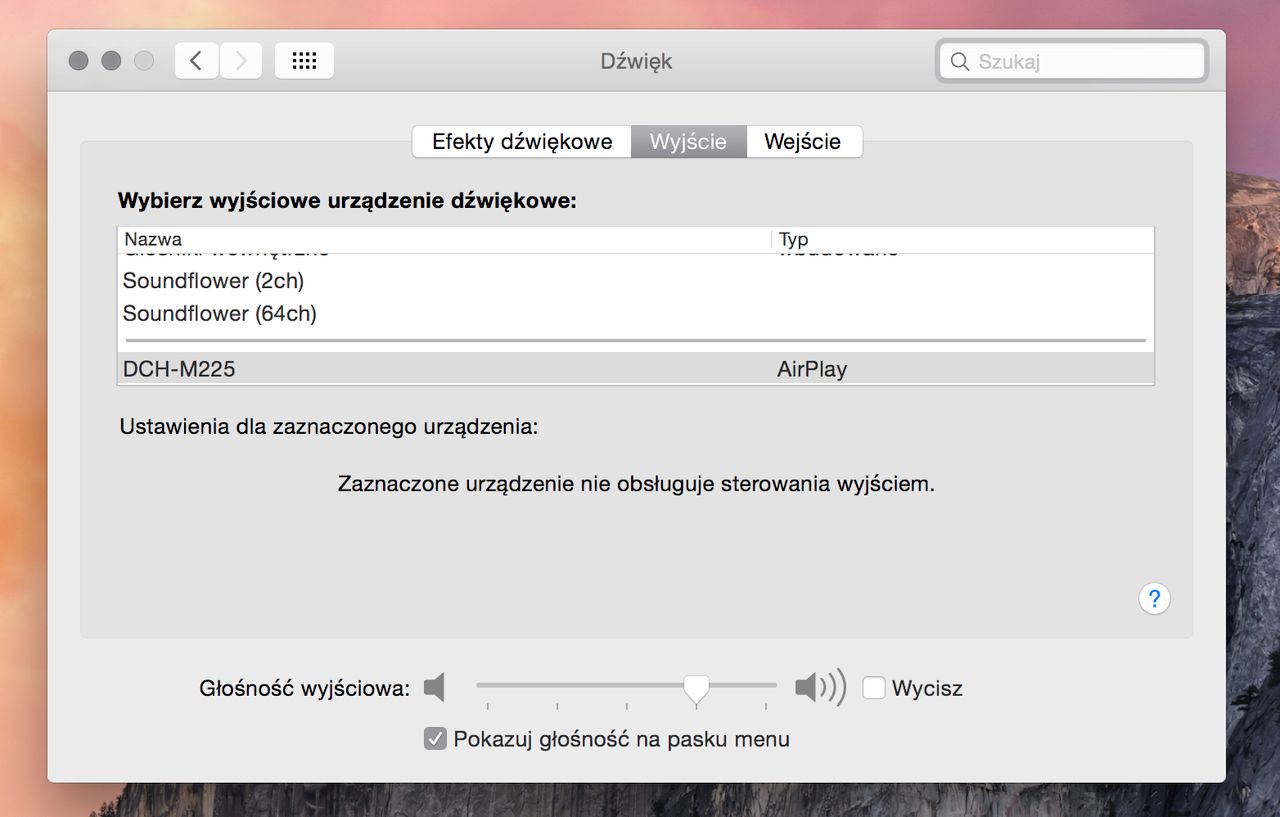
Task: Switch to Efekty dźwiękowe tab
Action: click(x=522, y=142)
